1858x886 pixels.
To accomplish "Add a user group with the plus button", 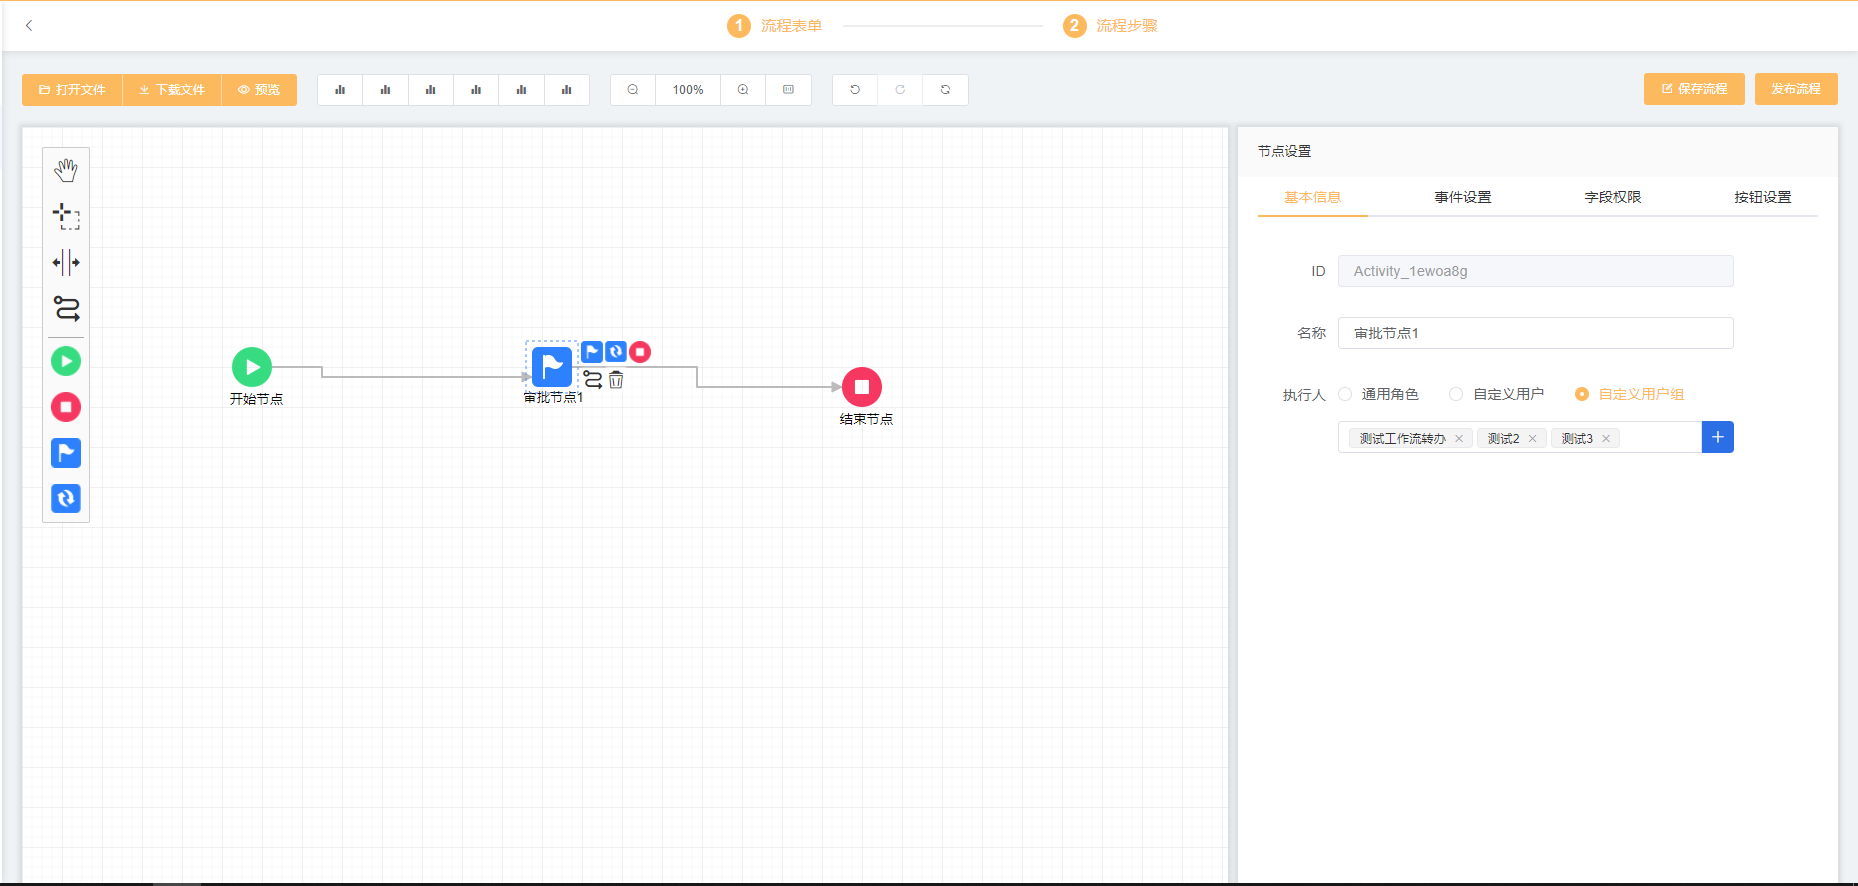I will click(x=1718, y=437).
